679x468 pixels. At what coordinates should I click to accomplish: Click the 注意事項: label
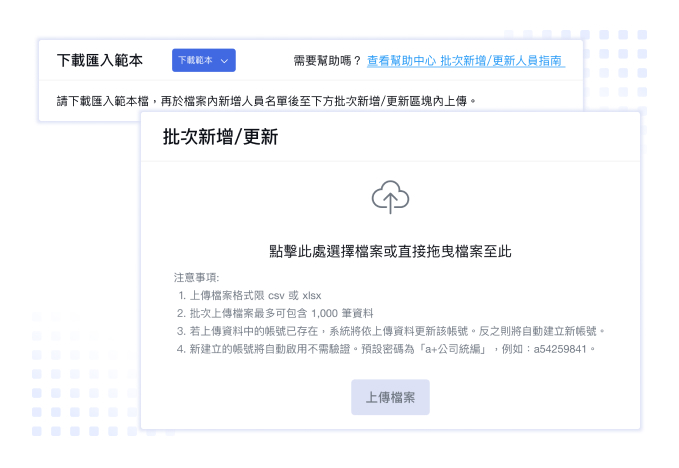coord(197,277)
